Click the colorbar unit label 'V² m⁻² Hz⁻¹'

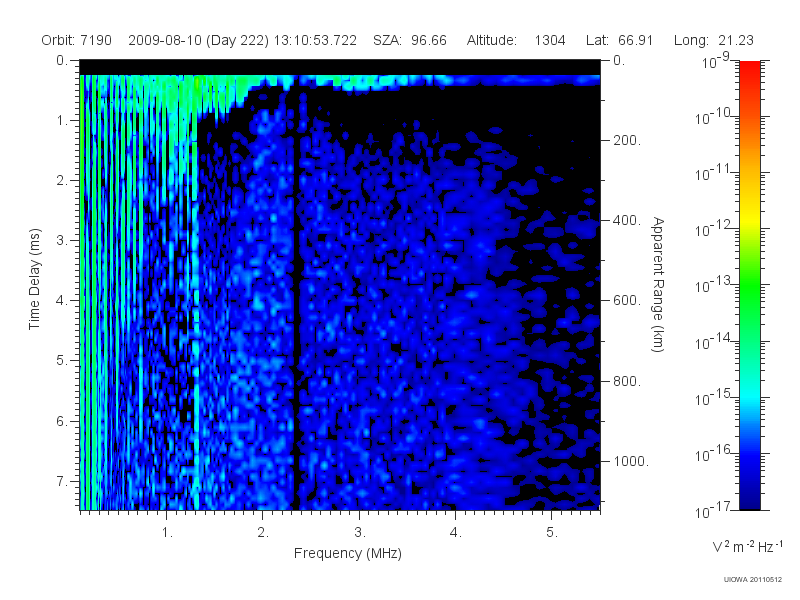pos(748,546)
